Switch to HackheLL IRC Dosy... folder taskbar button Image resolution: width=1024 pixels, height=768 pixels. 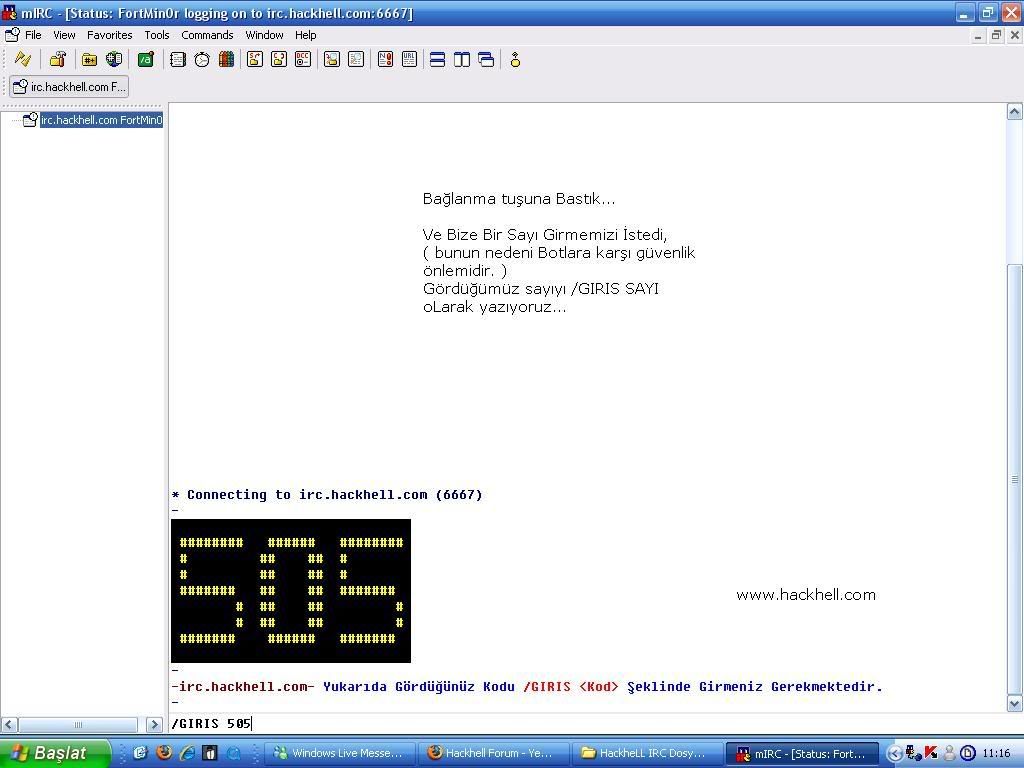647,753
